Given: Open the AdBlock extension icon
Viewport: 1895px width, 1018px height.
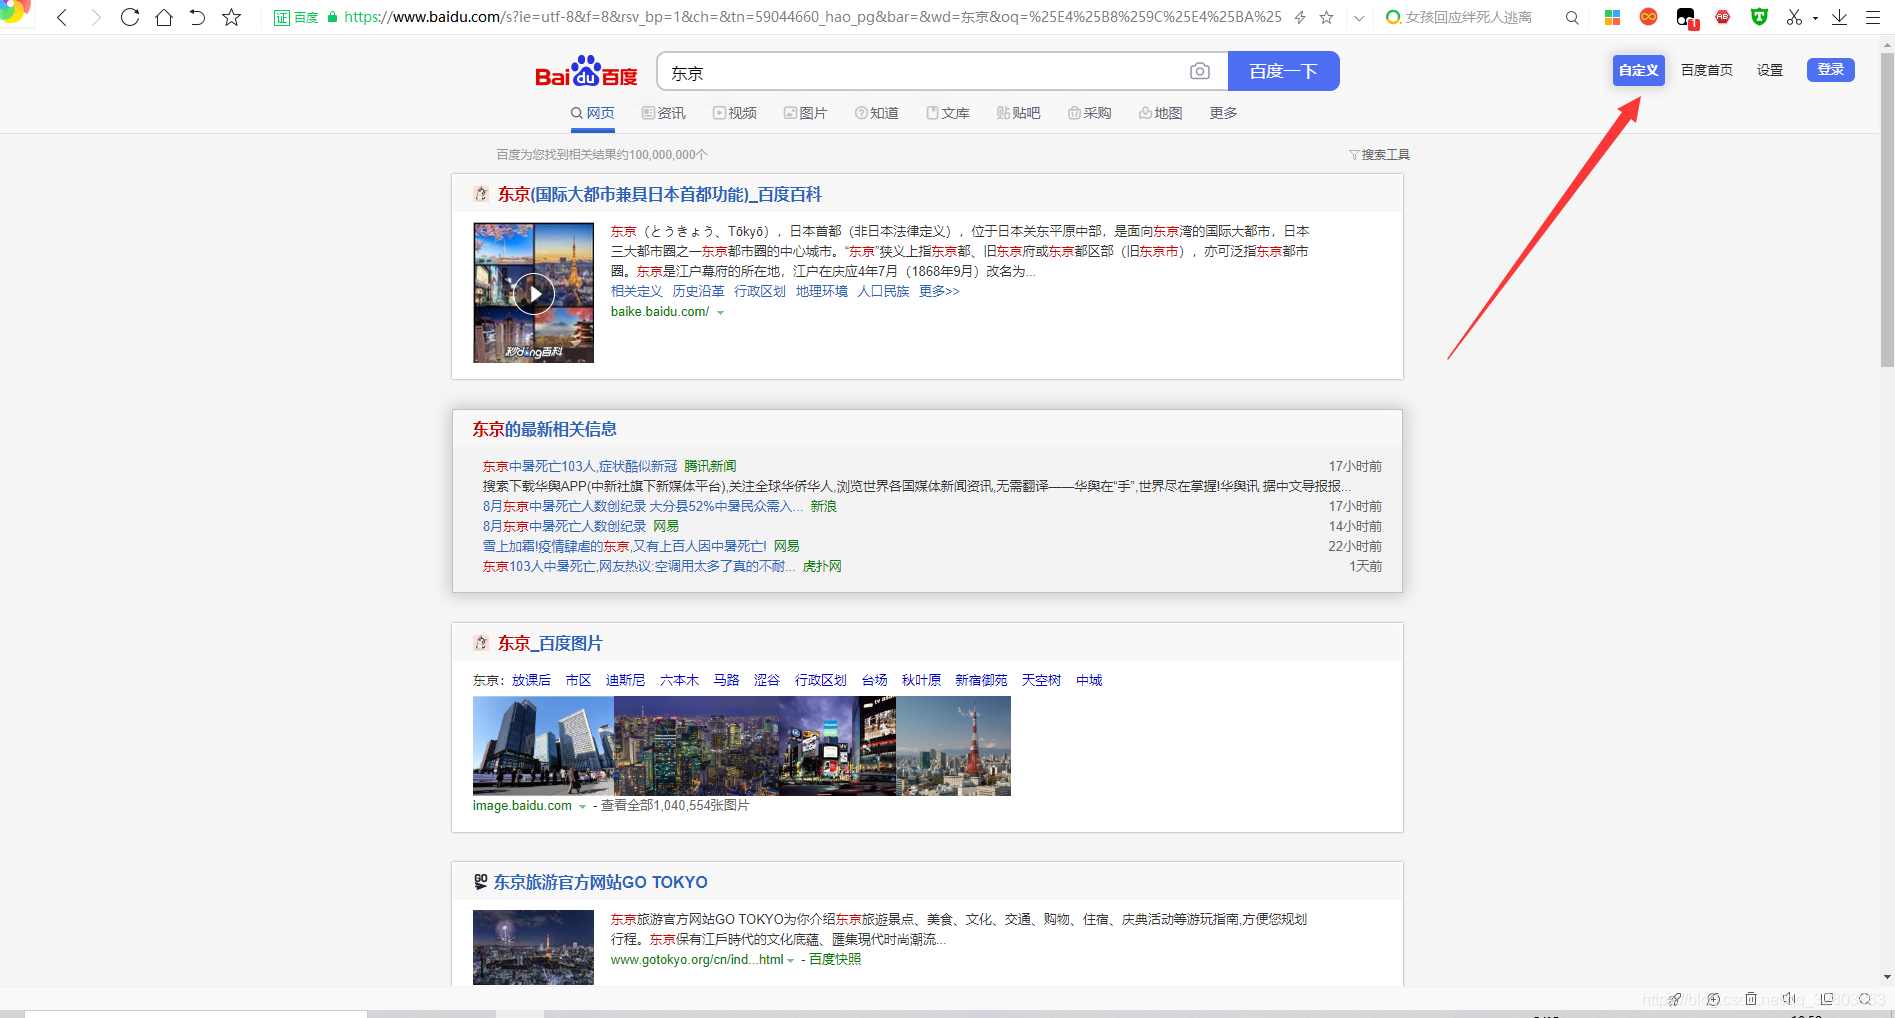Looking at the screenshot, I should [x=1722, y=17].
